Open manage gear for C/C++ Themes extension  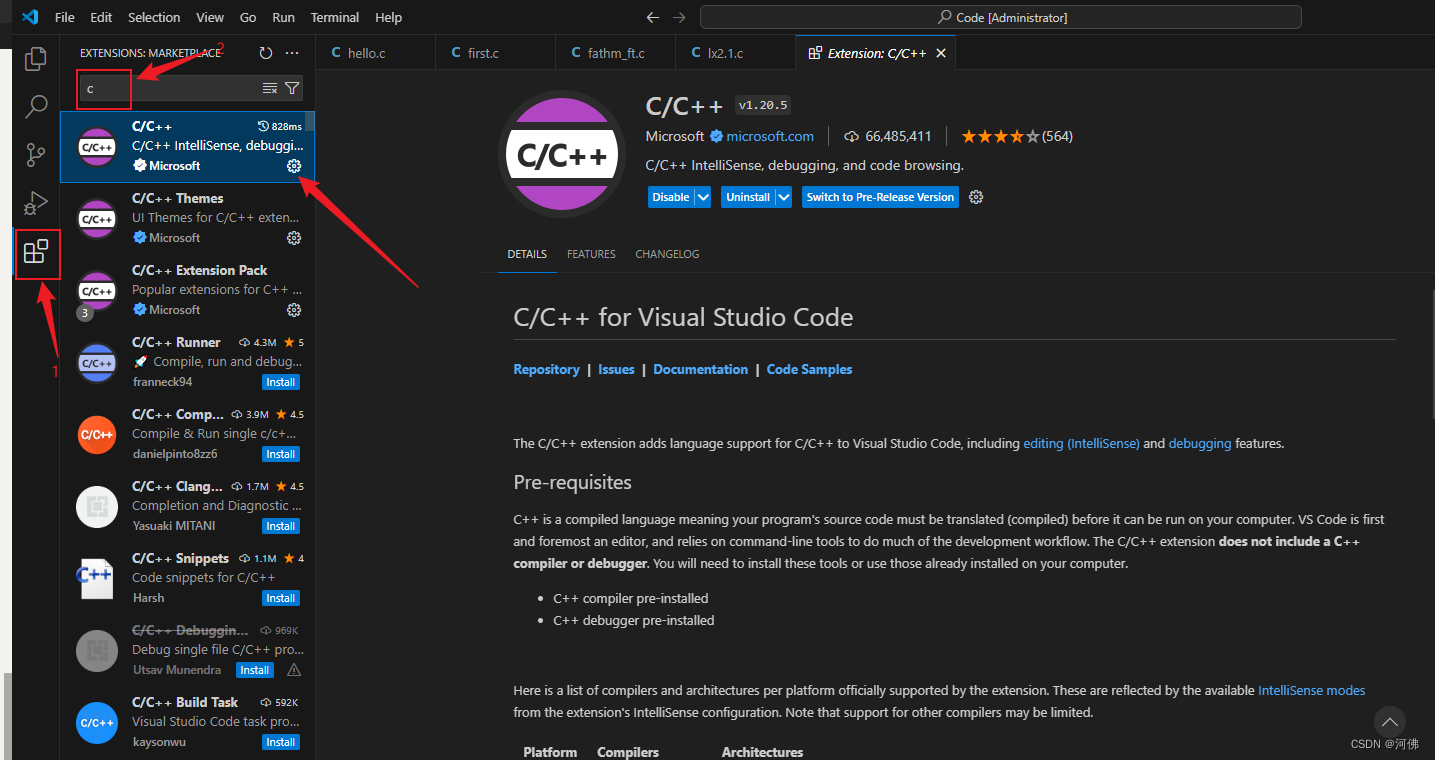click(x=294, y=238)
